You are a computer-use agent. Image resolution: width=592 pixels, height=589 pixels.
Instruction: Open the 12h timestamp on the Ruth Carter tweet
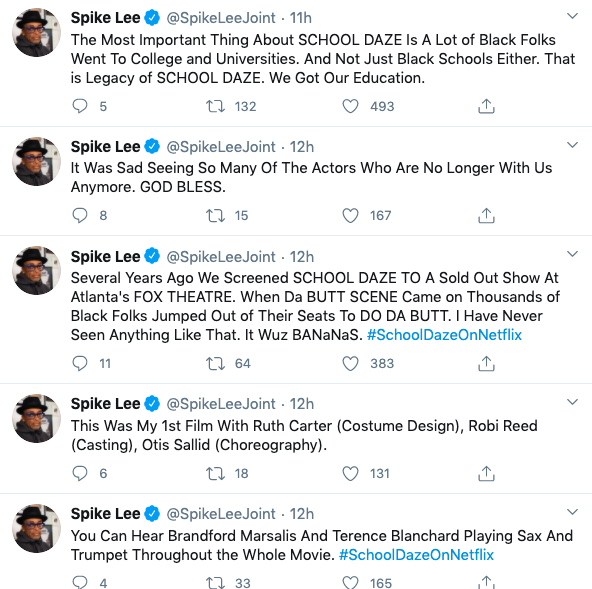(x=301, y=404)
